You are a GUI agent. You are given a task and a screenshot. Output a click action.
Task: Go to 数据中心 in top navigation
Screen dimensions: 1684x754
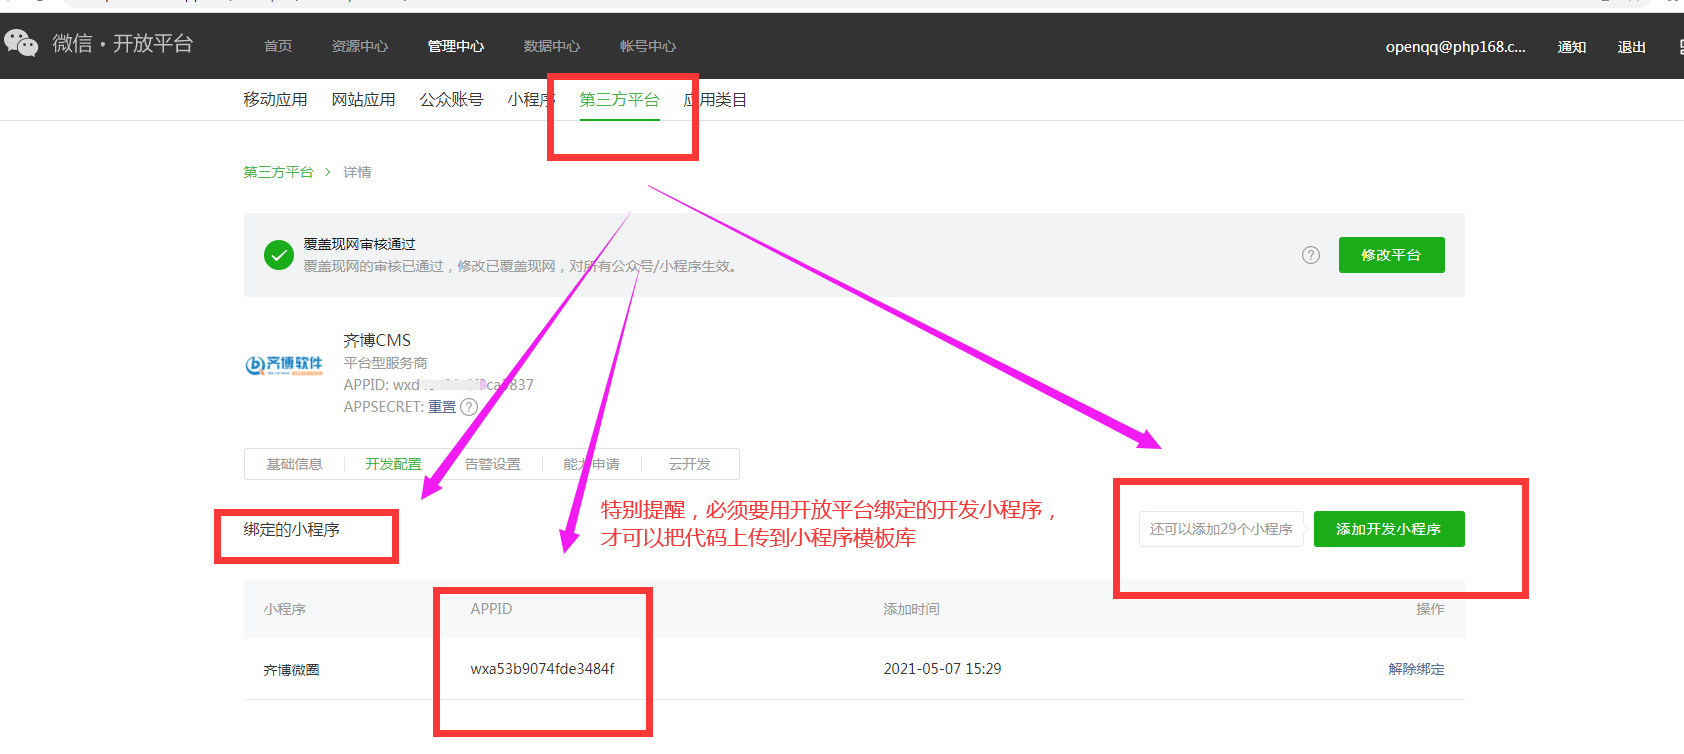click(551, 47)
